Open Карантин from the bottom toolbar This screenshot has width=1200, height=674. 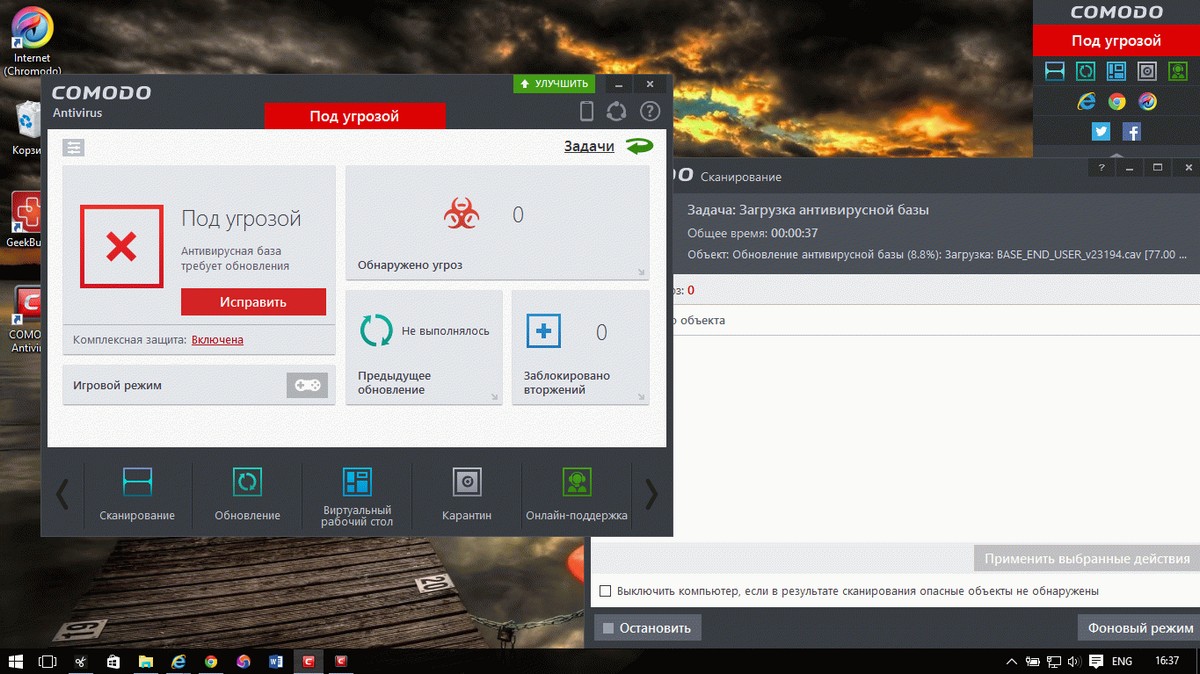(467, 493)
